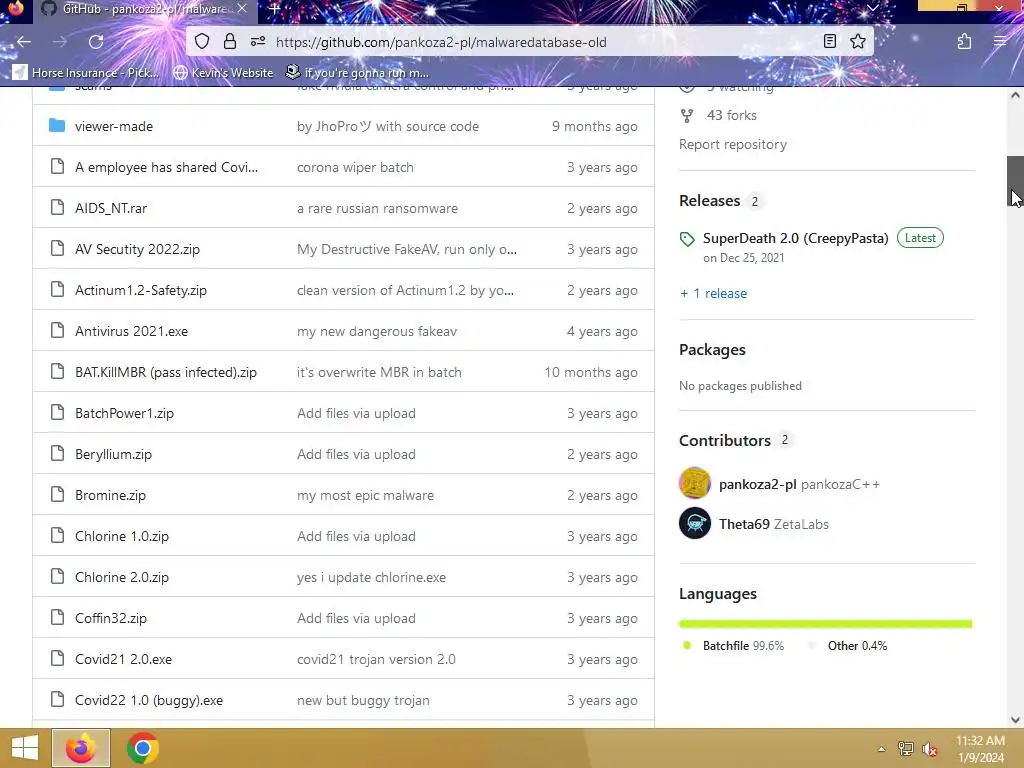Launch Chrome from the taskbar
Image resolution: width=1024 pixels, height=768 pixels.
click(143, 748)
